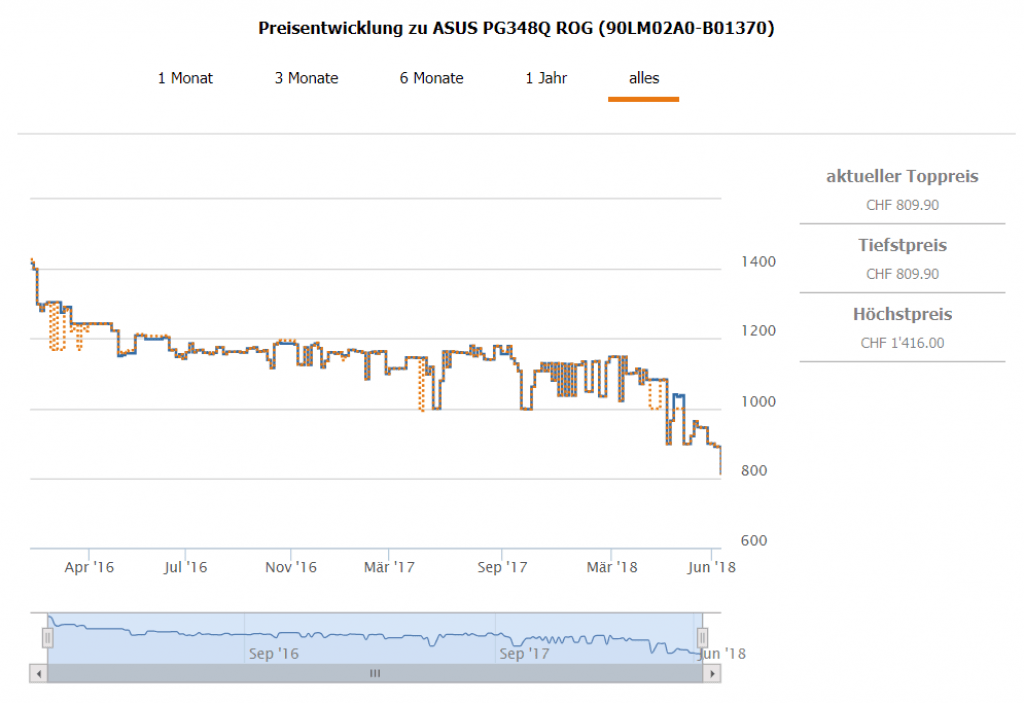
Task: Click the Jul '16 axis label
Action: click(x=185, y=567)
